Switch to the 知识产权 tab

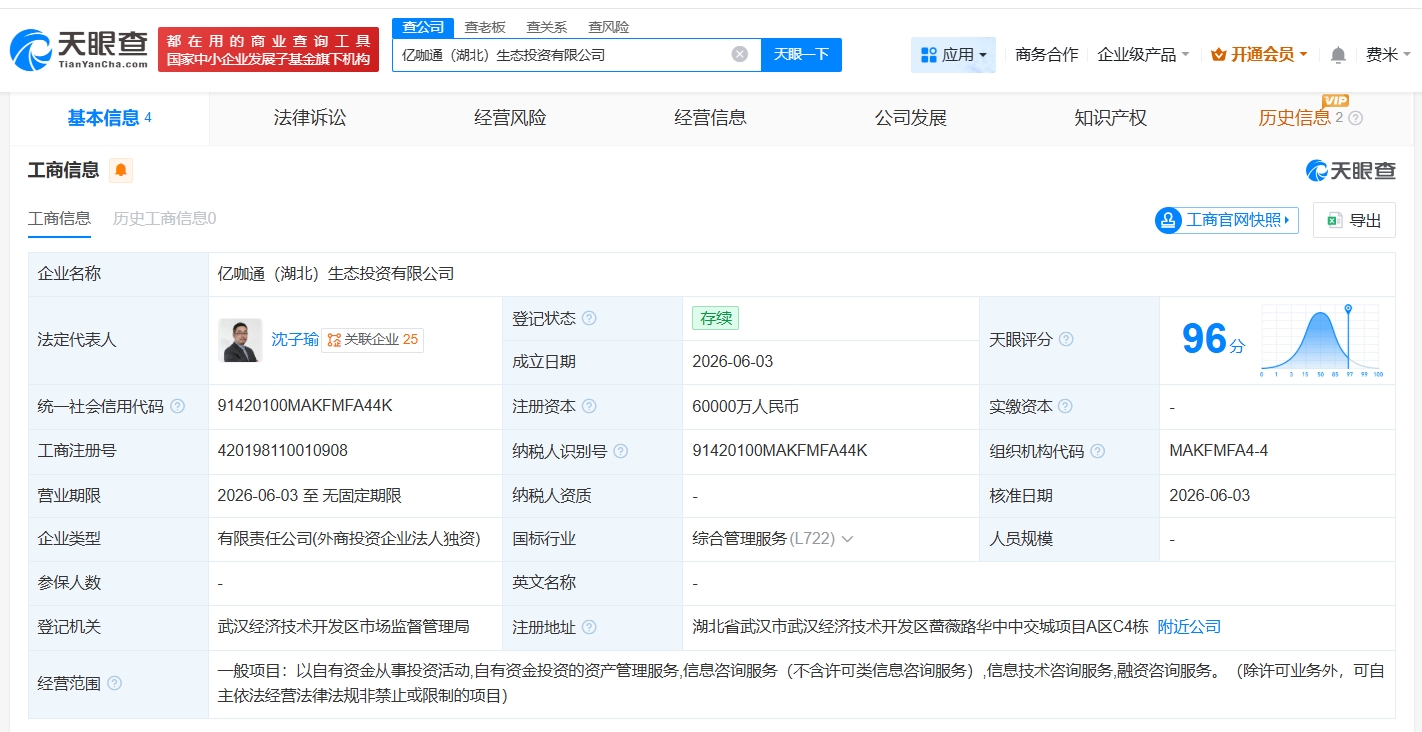click(x=1110, y=118)
